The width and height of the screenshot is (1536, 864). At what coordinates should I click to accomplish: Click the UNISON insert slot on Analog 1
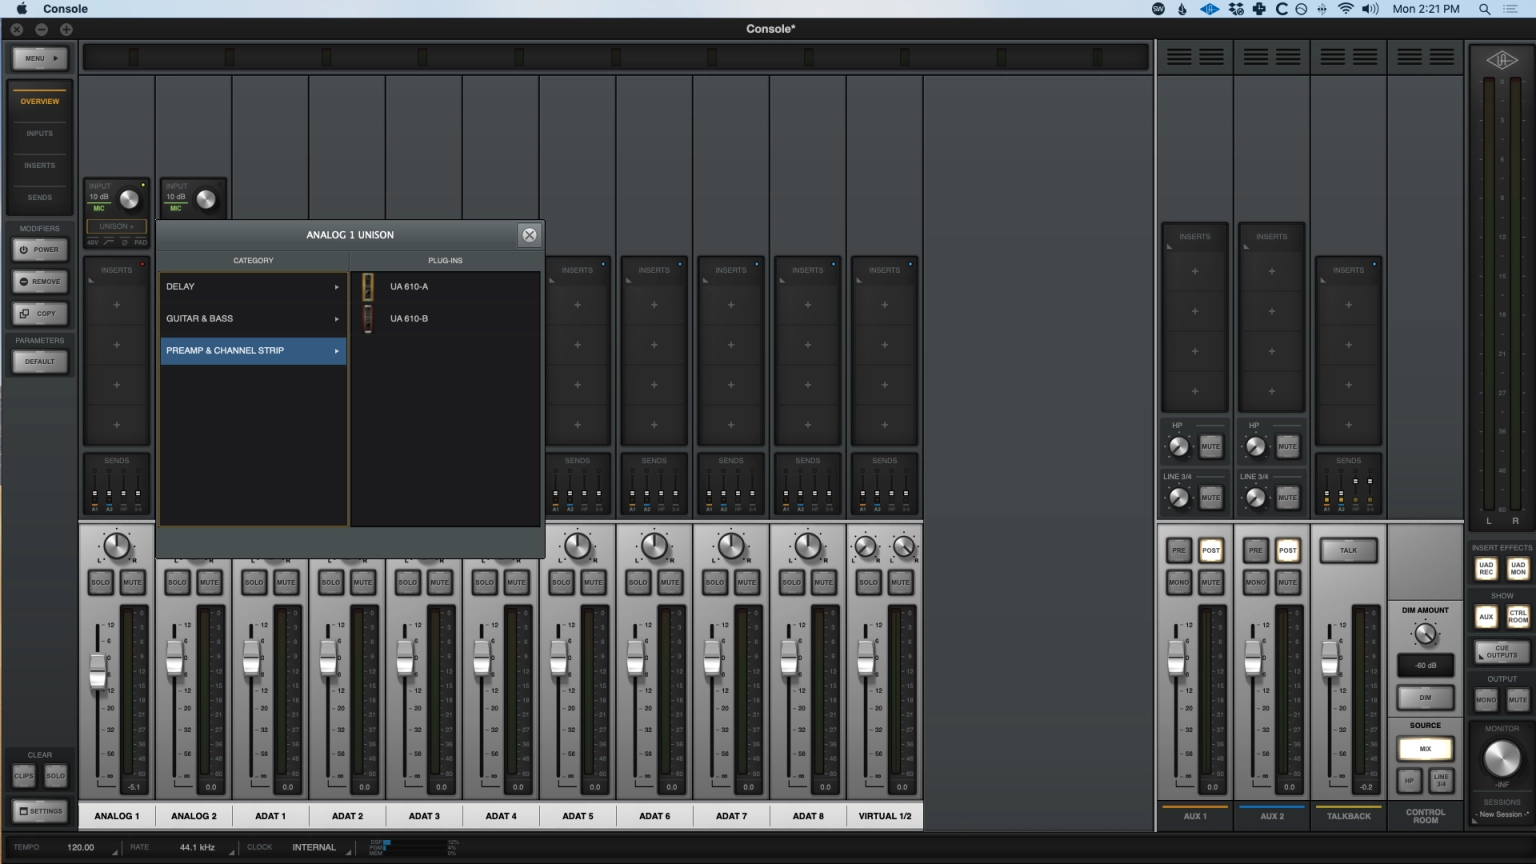tap(116, 226)
